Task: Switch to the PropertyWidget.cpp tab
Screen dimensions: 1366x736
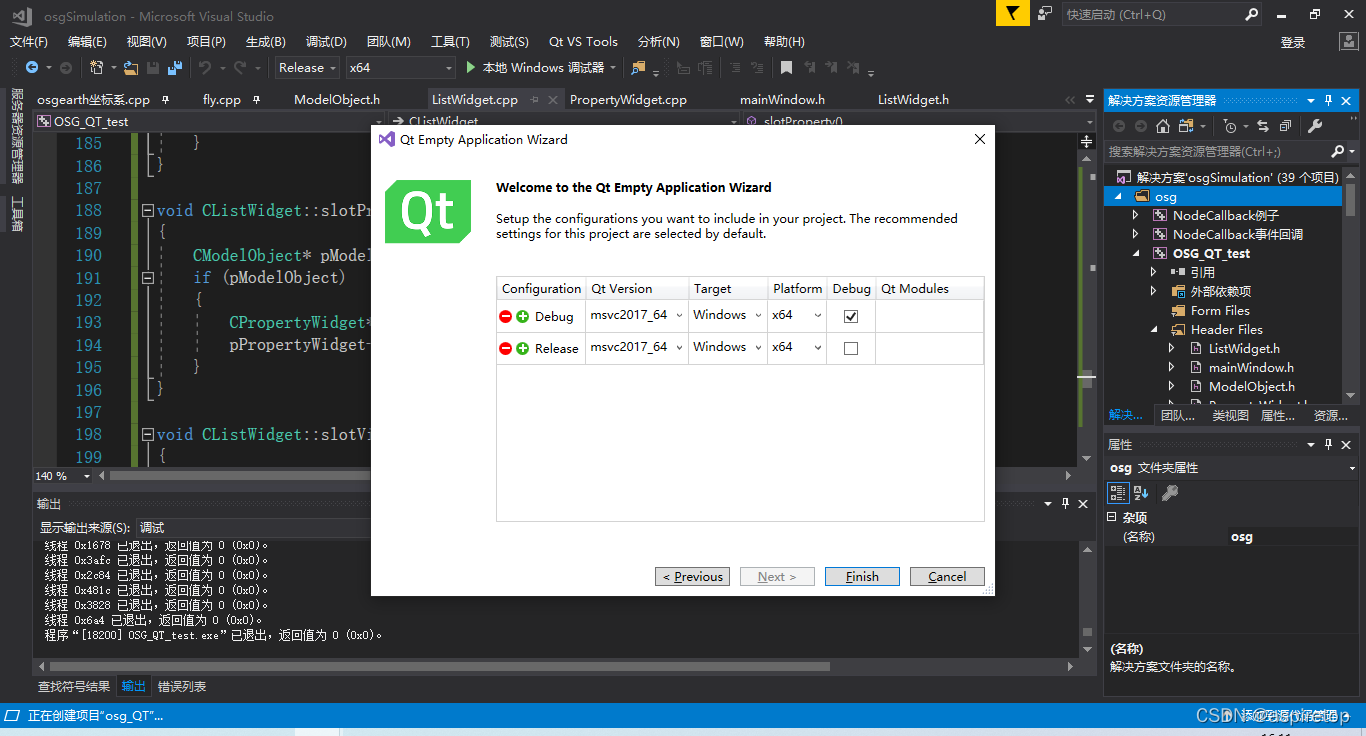Action: (628, 100)
